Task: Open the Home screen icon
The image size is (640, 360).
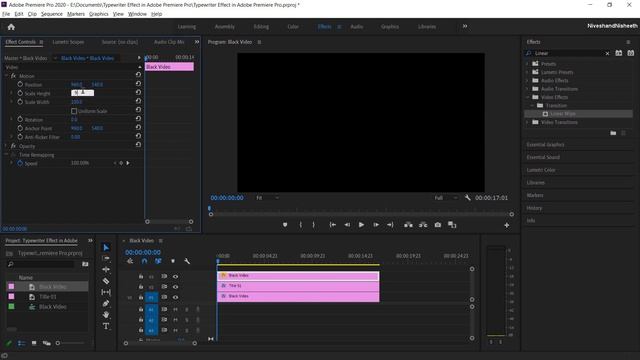Action: (x=11, y=27)
